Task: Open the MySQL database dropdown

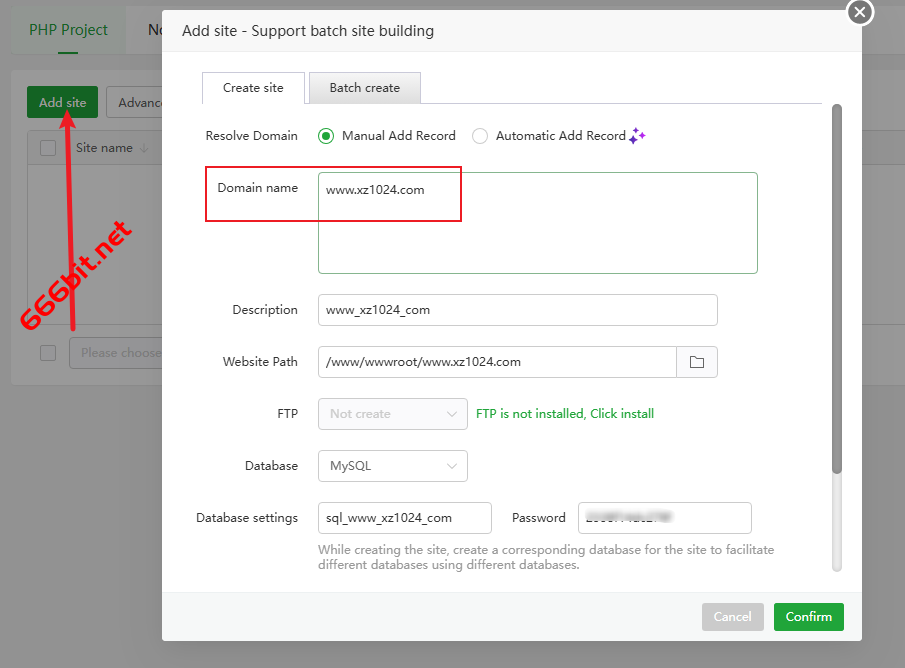Action: (x=392, y=466)
